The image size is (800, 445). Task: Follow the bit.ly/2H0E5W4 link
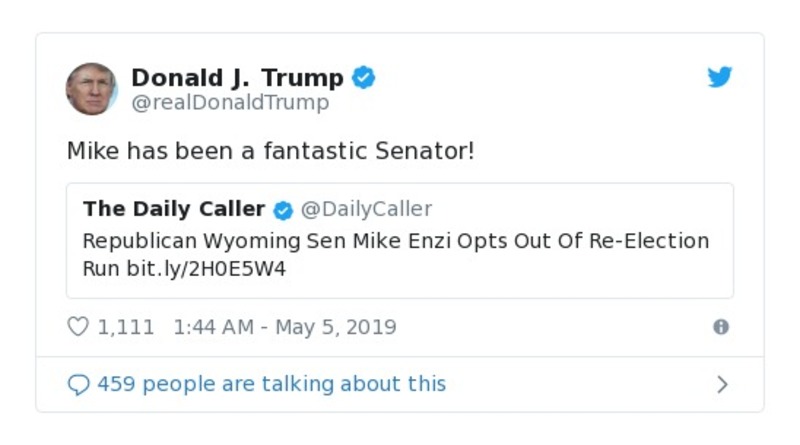(206, 269)
